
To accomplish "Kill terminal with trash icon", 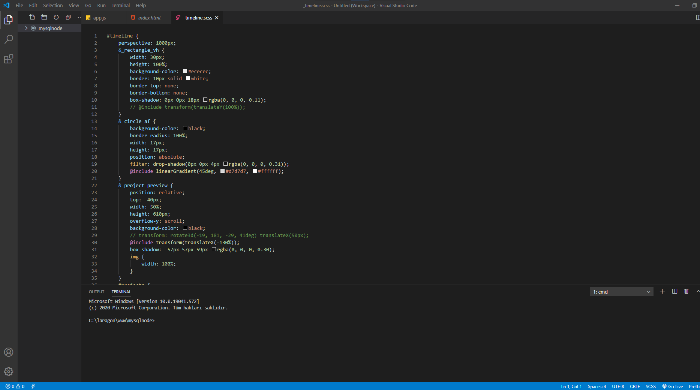I will tap(686, 291).
